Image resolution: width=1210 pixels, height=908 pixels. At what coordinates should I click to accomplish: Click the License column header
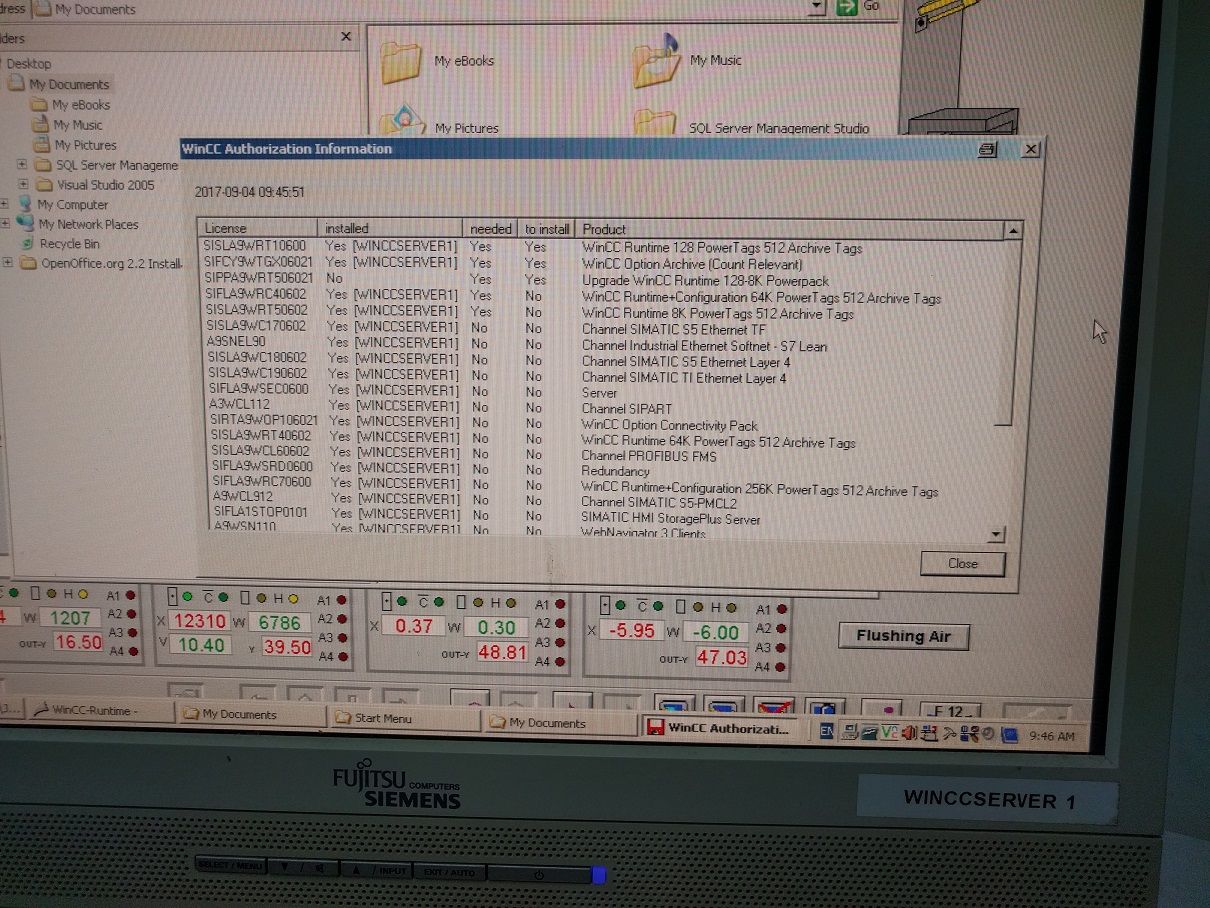click(x=258, y=228)
